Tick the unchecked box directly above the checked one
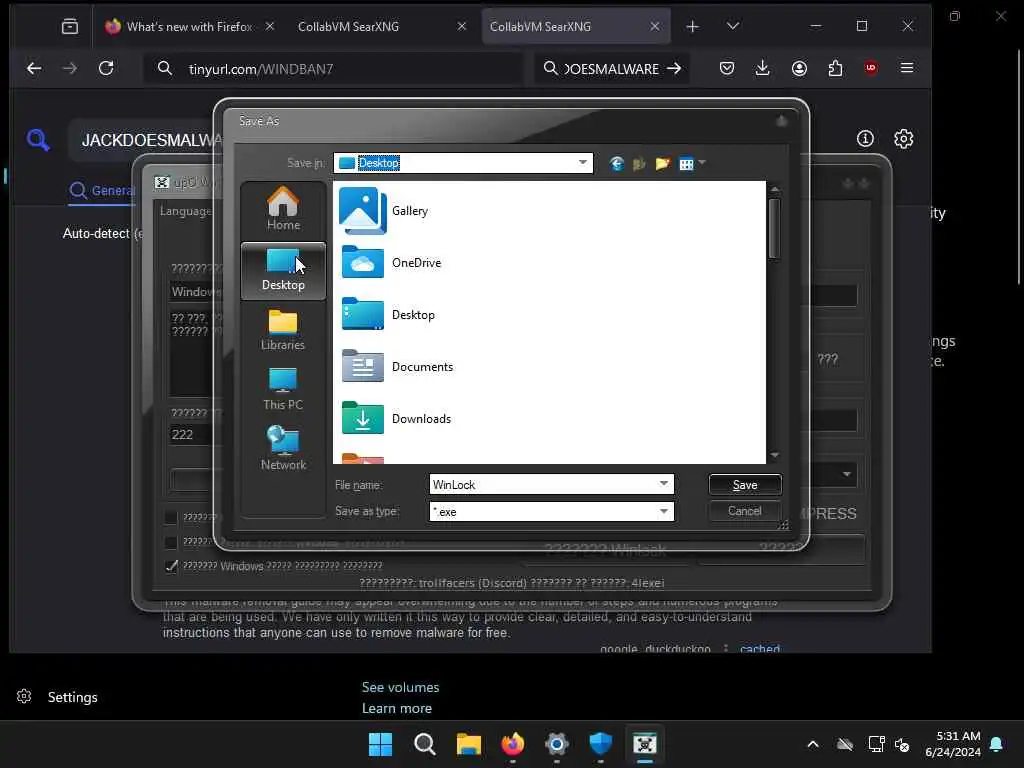Image resolution: width=1024 pixels, height=768 pixels. [x=171, y=542]
